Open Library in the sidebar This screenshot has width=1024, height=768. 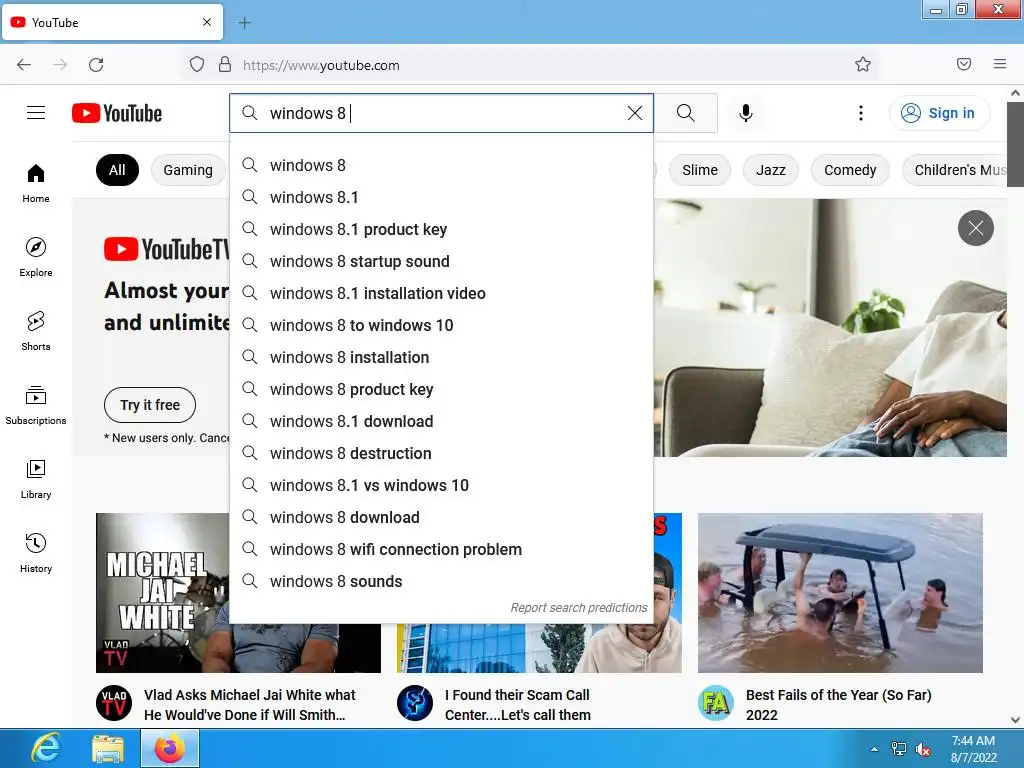36,479
